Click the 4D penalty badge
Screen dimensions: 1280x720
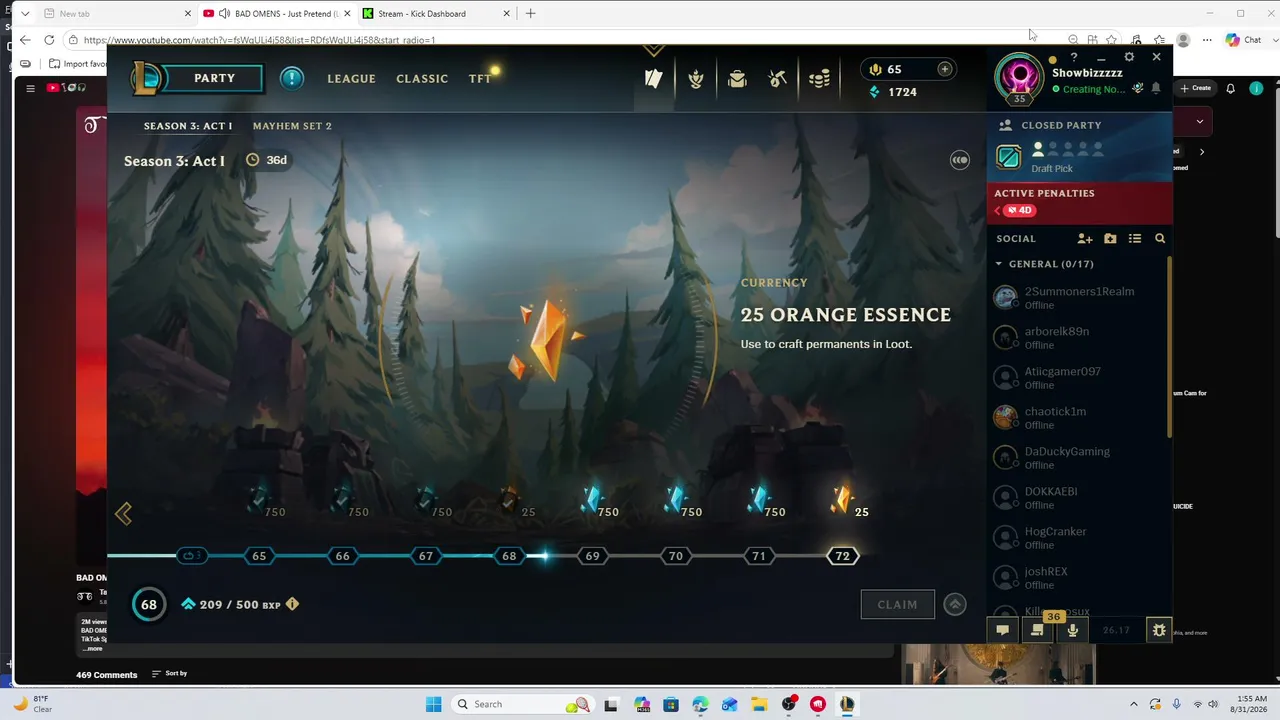click(1020, 211)
